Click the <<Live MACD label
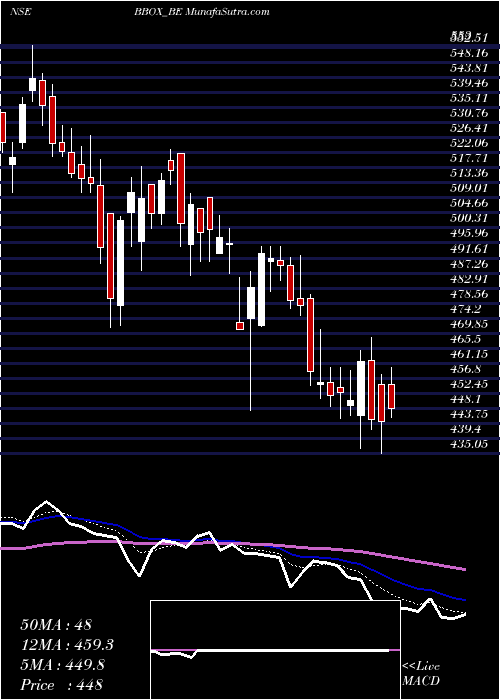Screen dimensions: 500x700 tap(421, 674)
